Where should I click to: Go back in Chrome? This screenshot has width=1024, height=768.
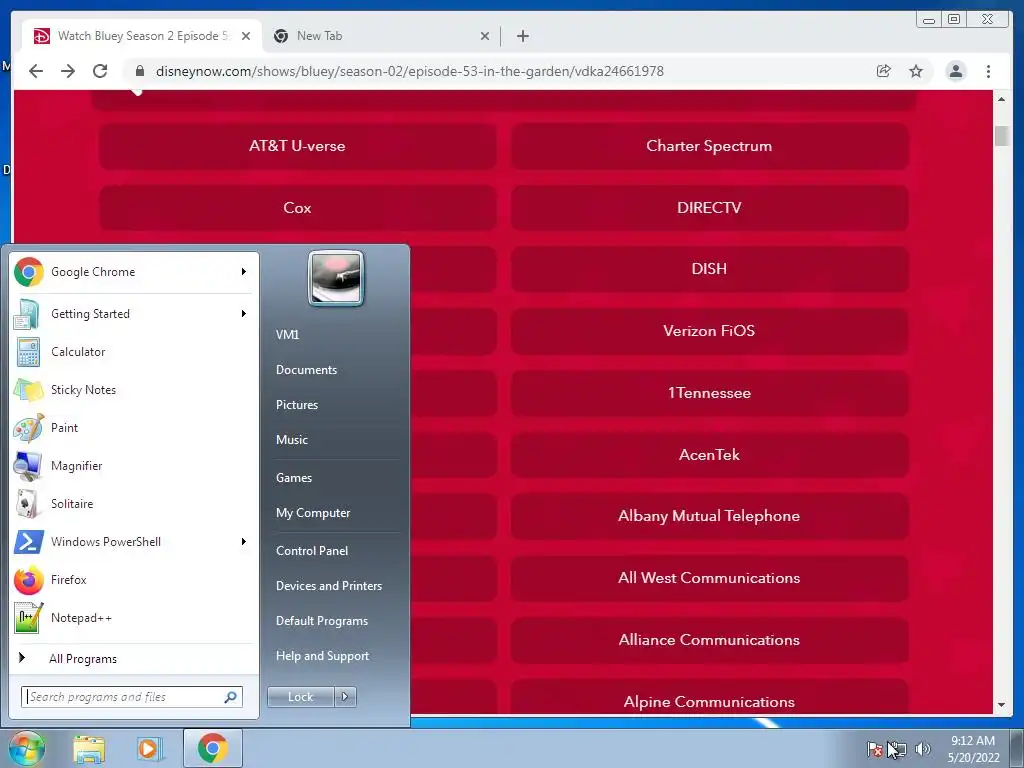36,71
